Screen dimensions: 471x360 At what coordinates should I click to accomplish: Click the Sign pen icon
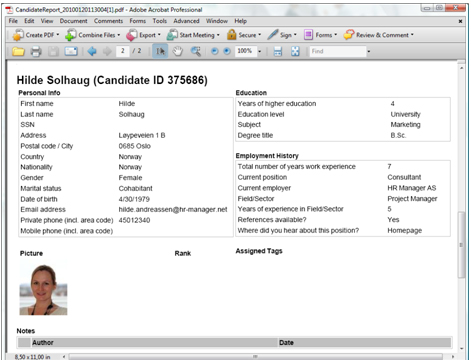click(273, 35)
